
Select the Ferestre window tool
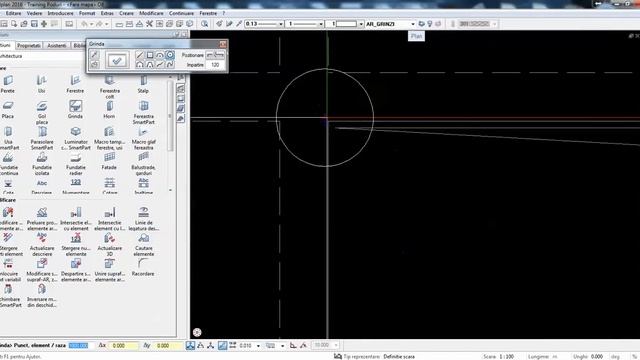[75, 84]
